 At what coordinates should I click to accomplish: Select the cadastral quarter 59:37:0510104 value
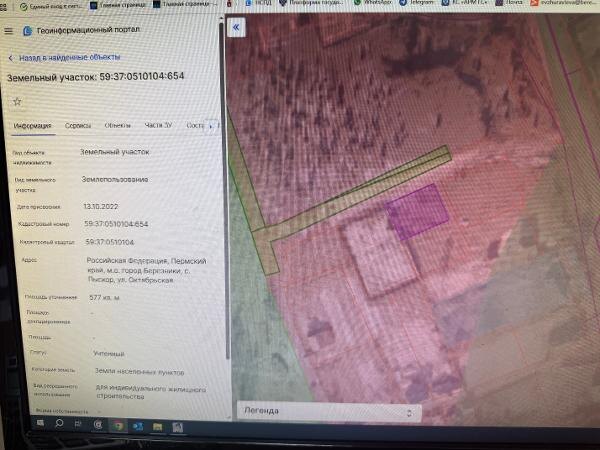pyautogui.click(x=110, y=242)
